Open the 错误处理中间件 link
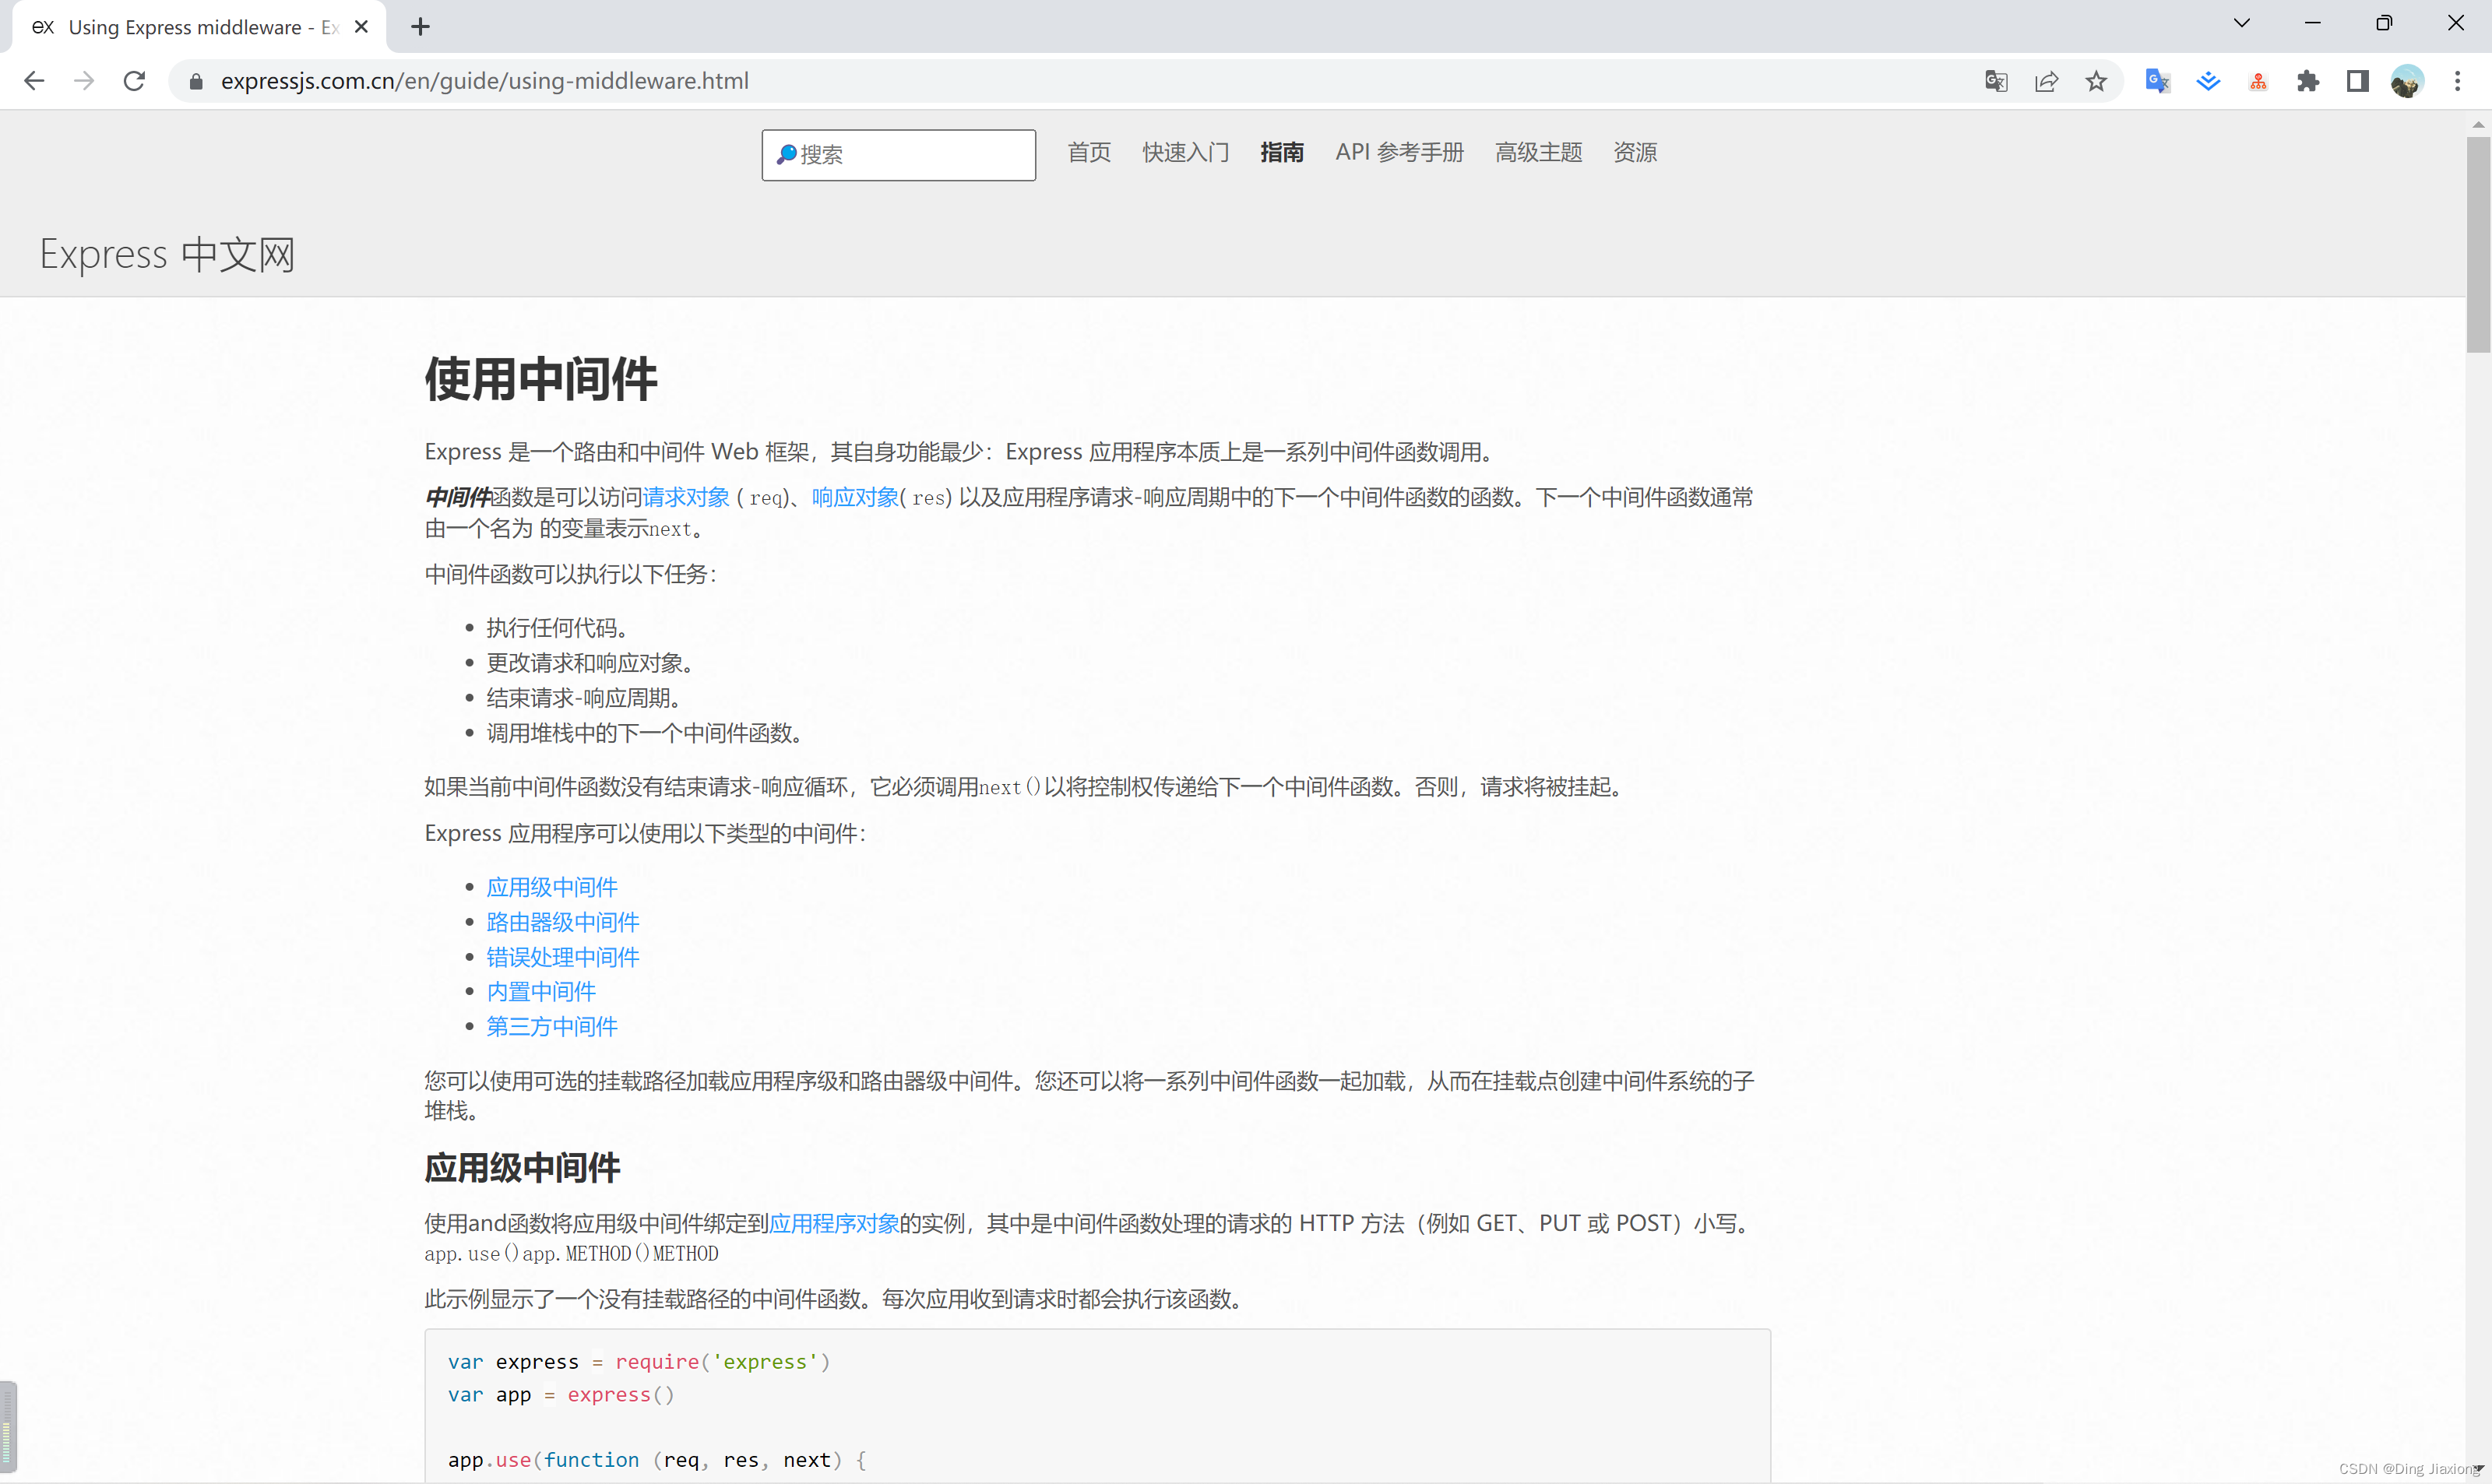This screenshot has height=1484, width=2492. (x=562, y=956)
